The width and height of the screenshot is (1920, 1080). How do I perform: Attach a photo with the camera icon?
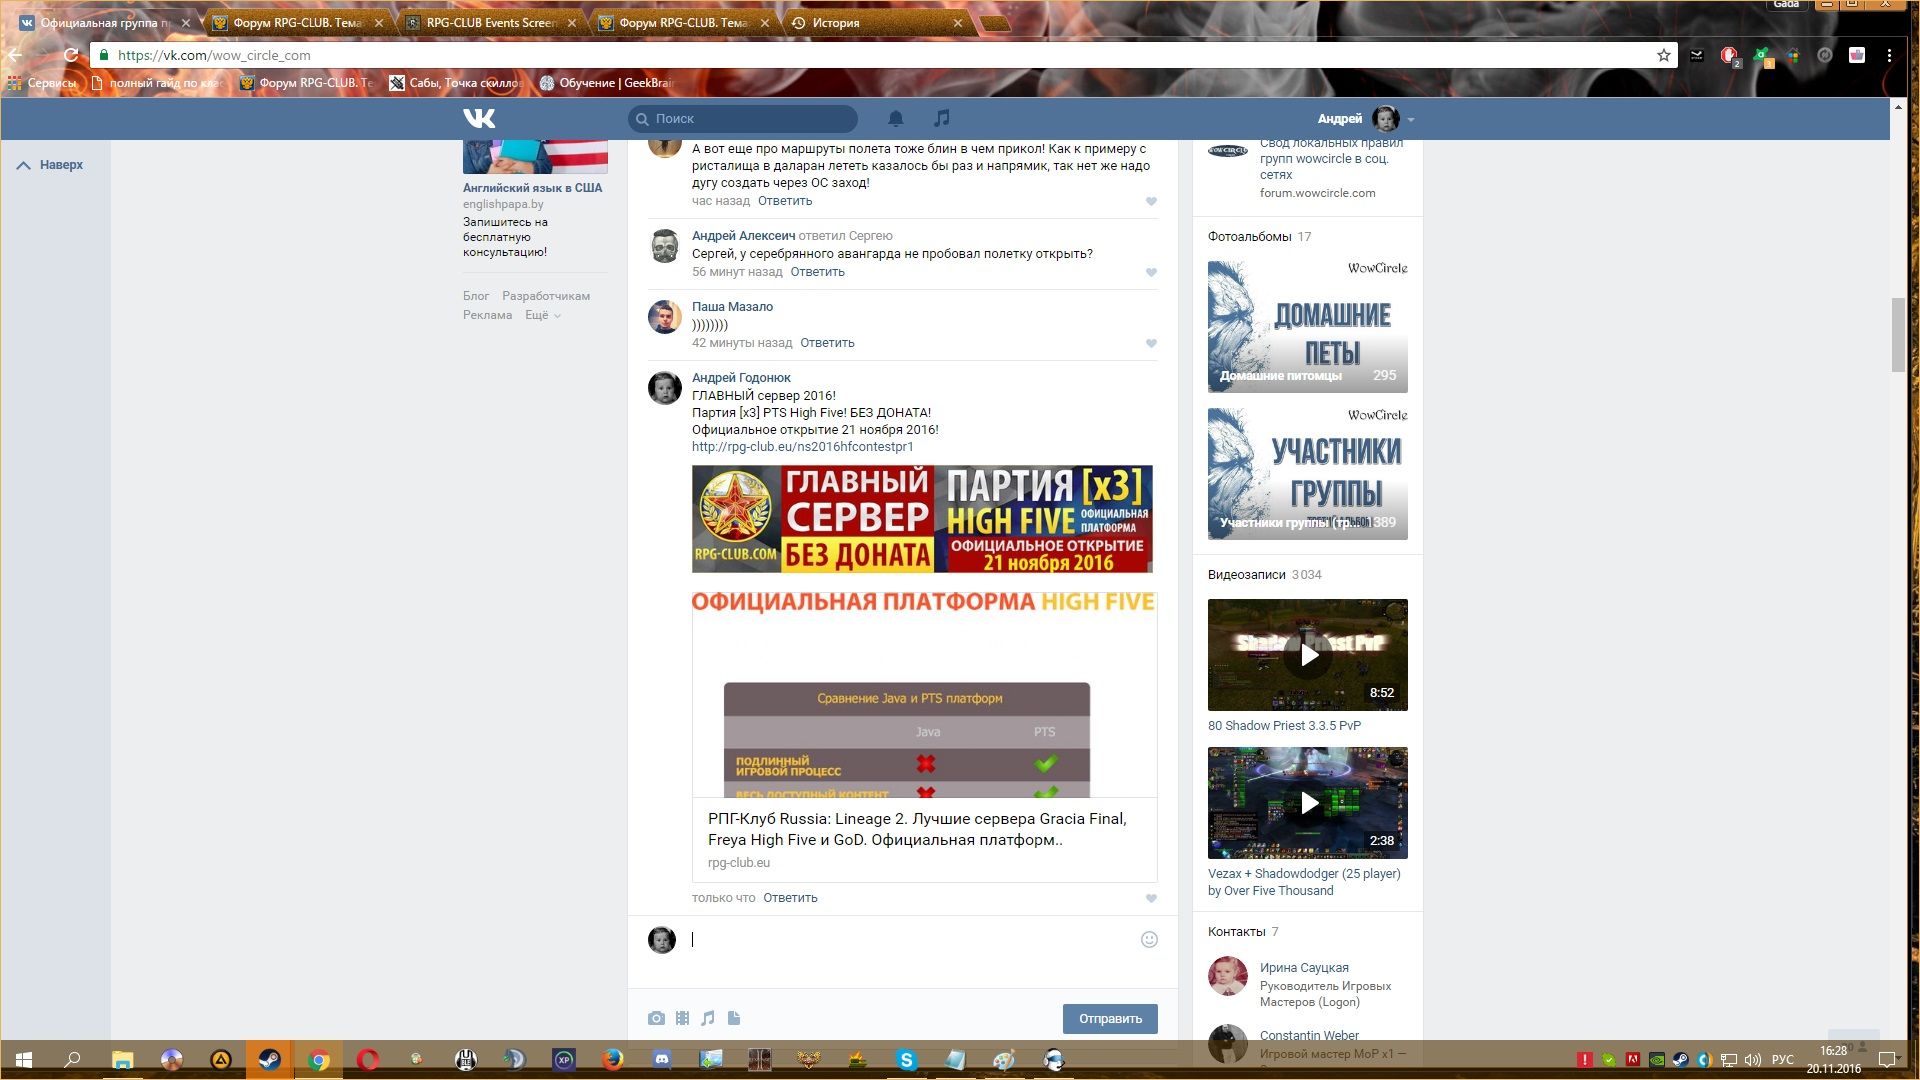coord(656,1018)
